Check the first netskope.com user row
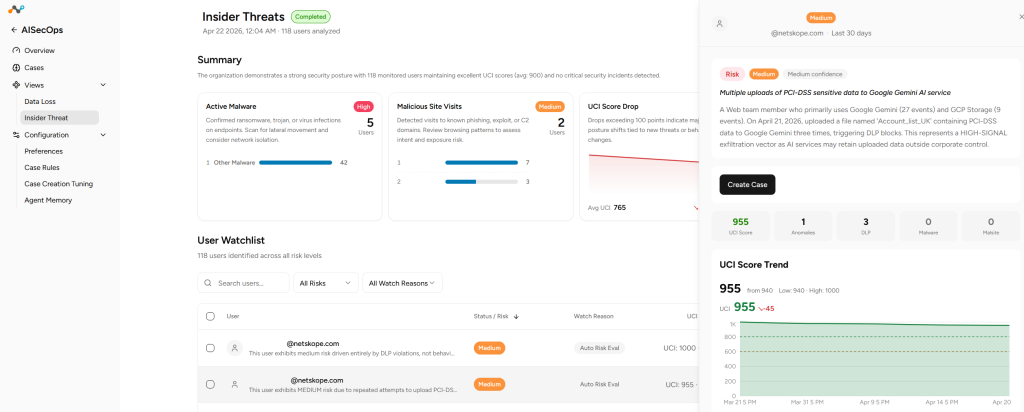 coord(210,348)
